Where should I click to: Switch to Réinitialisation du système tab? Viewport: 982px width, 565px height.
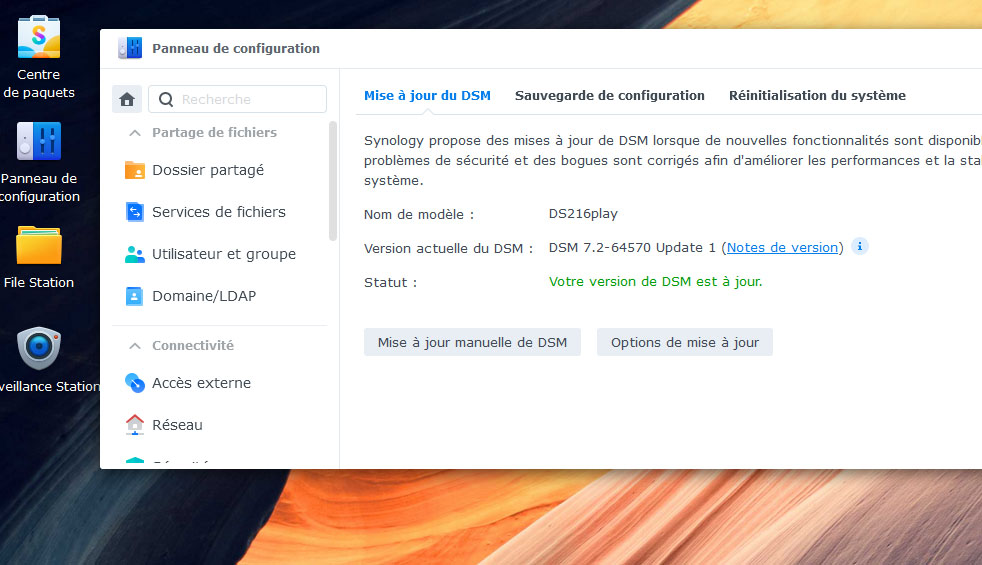817,96
